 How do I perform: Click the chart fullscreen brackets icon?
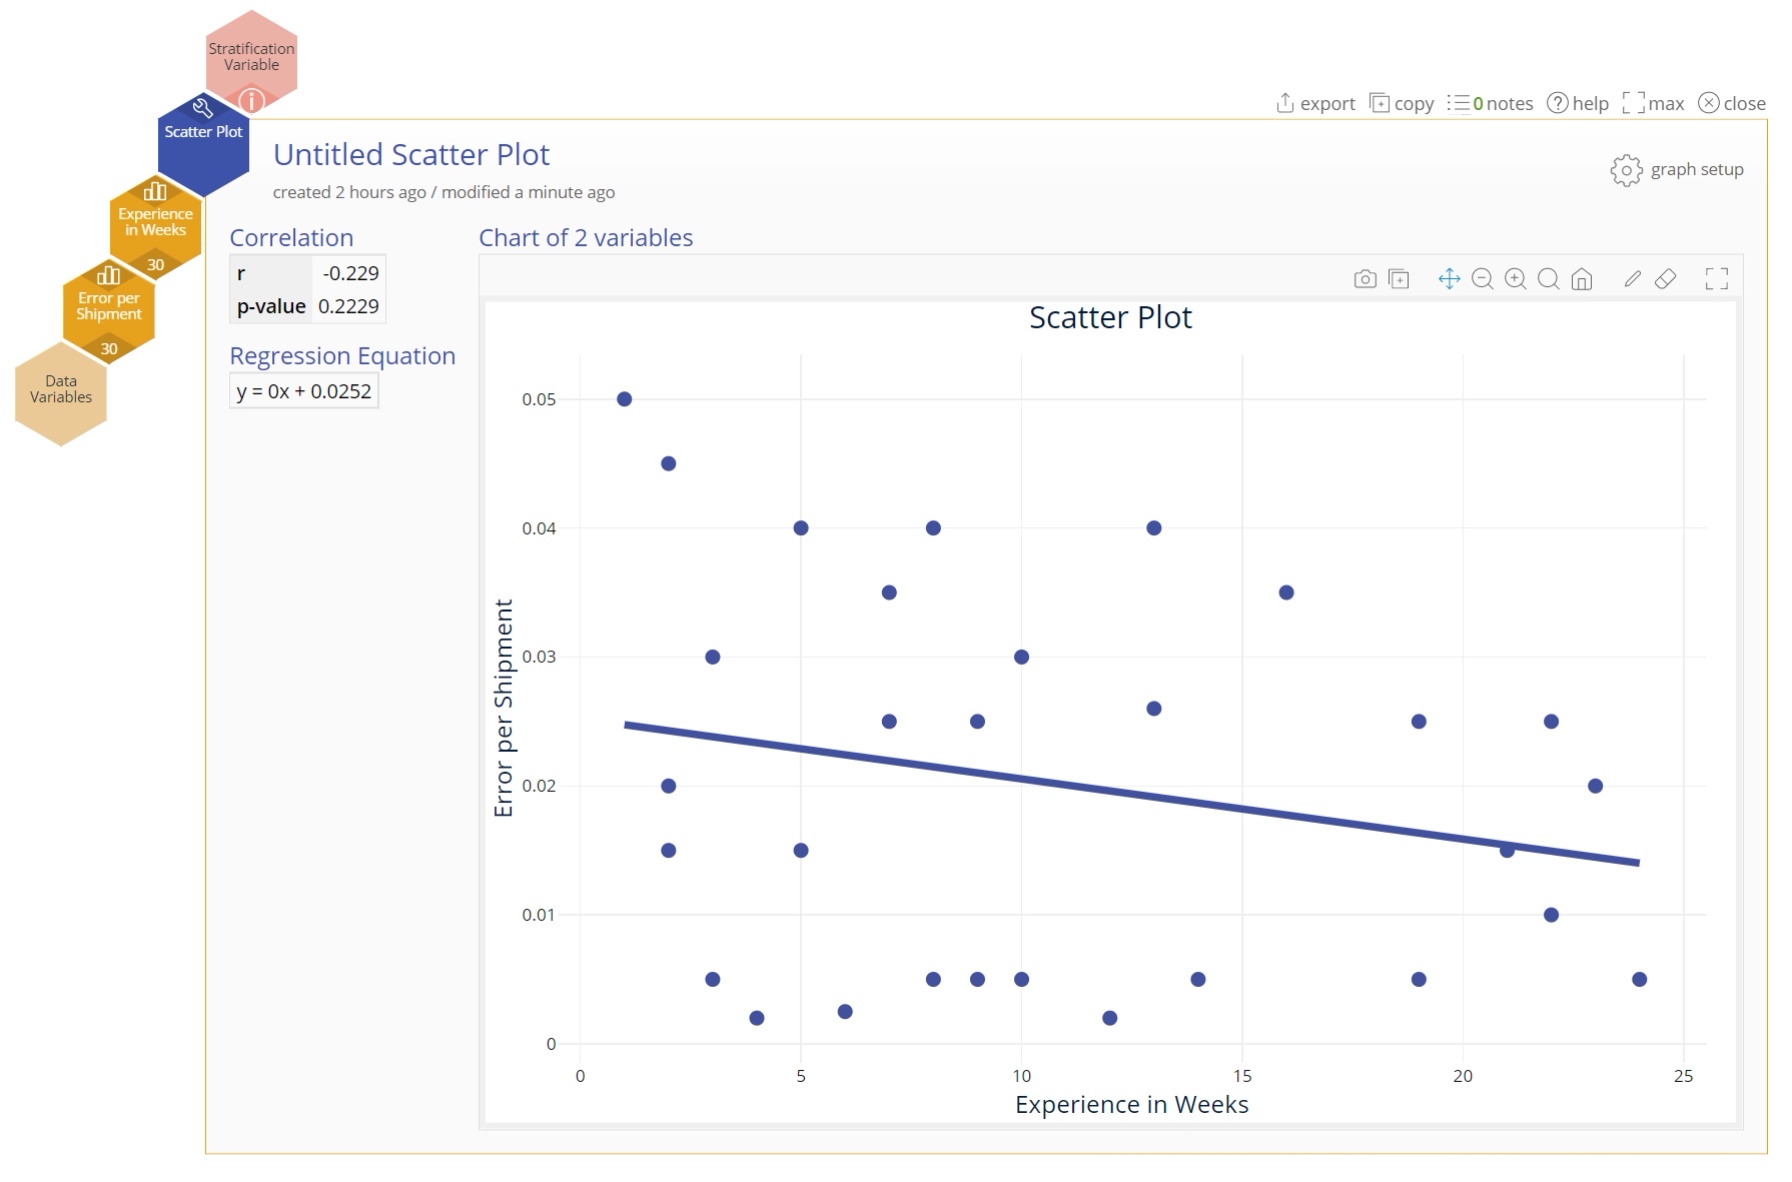(1716, 279)
